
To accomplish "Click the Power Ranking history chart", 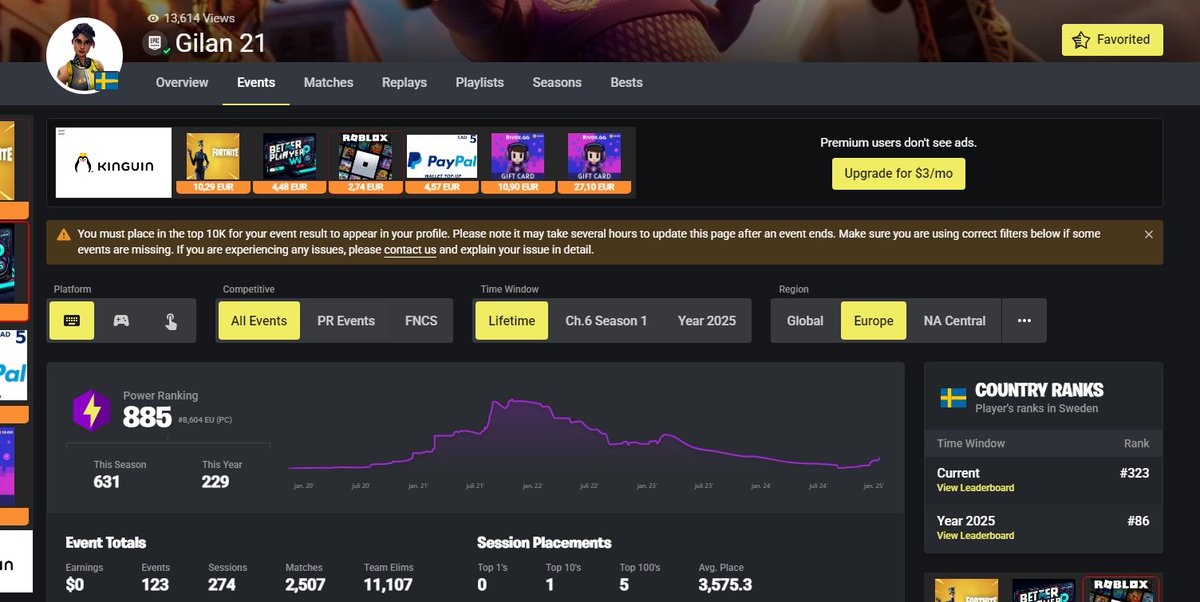I will pyautogui.click(x=585, y=437).
